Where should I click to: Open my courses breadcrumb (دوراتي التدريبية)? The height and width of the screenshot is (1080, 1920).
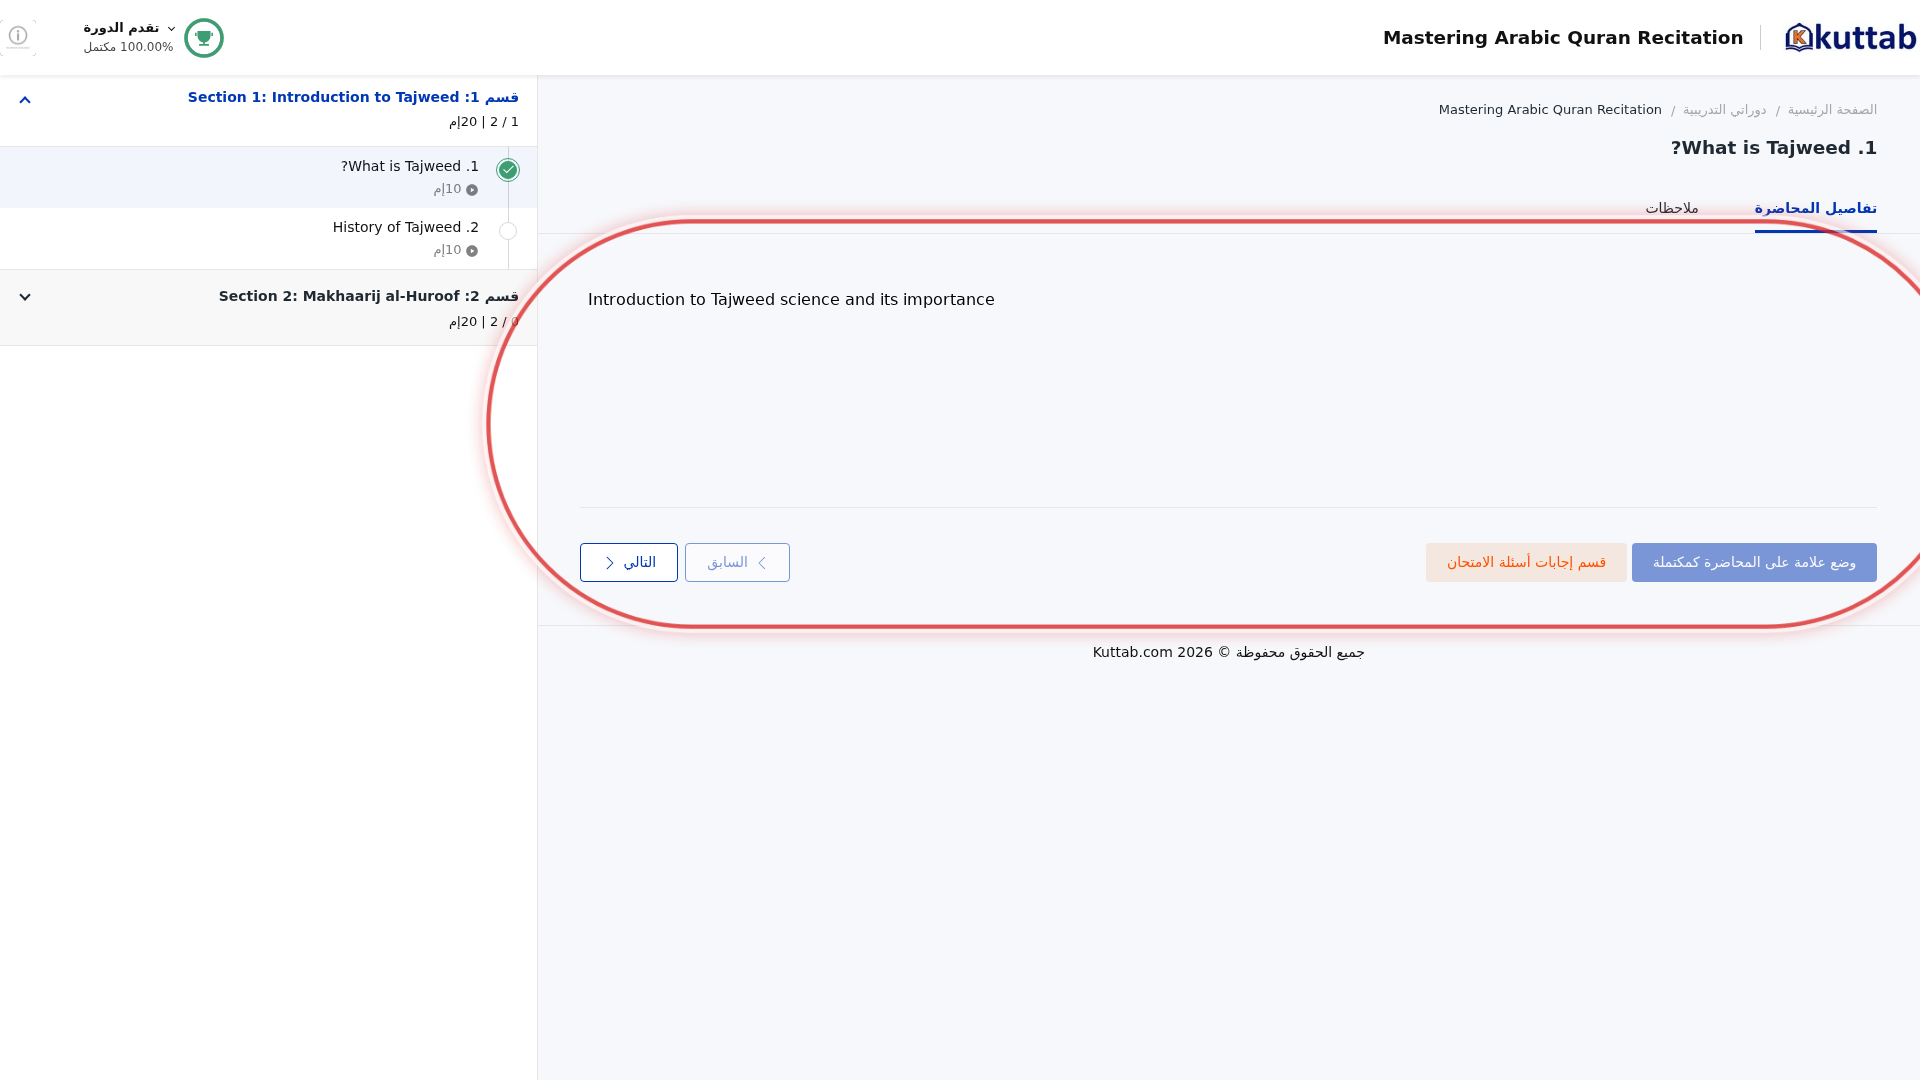[x=1724, y=110]
